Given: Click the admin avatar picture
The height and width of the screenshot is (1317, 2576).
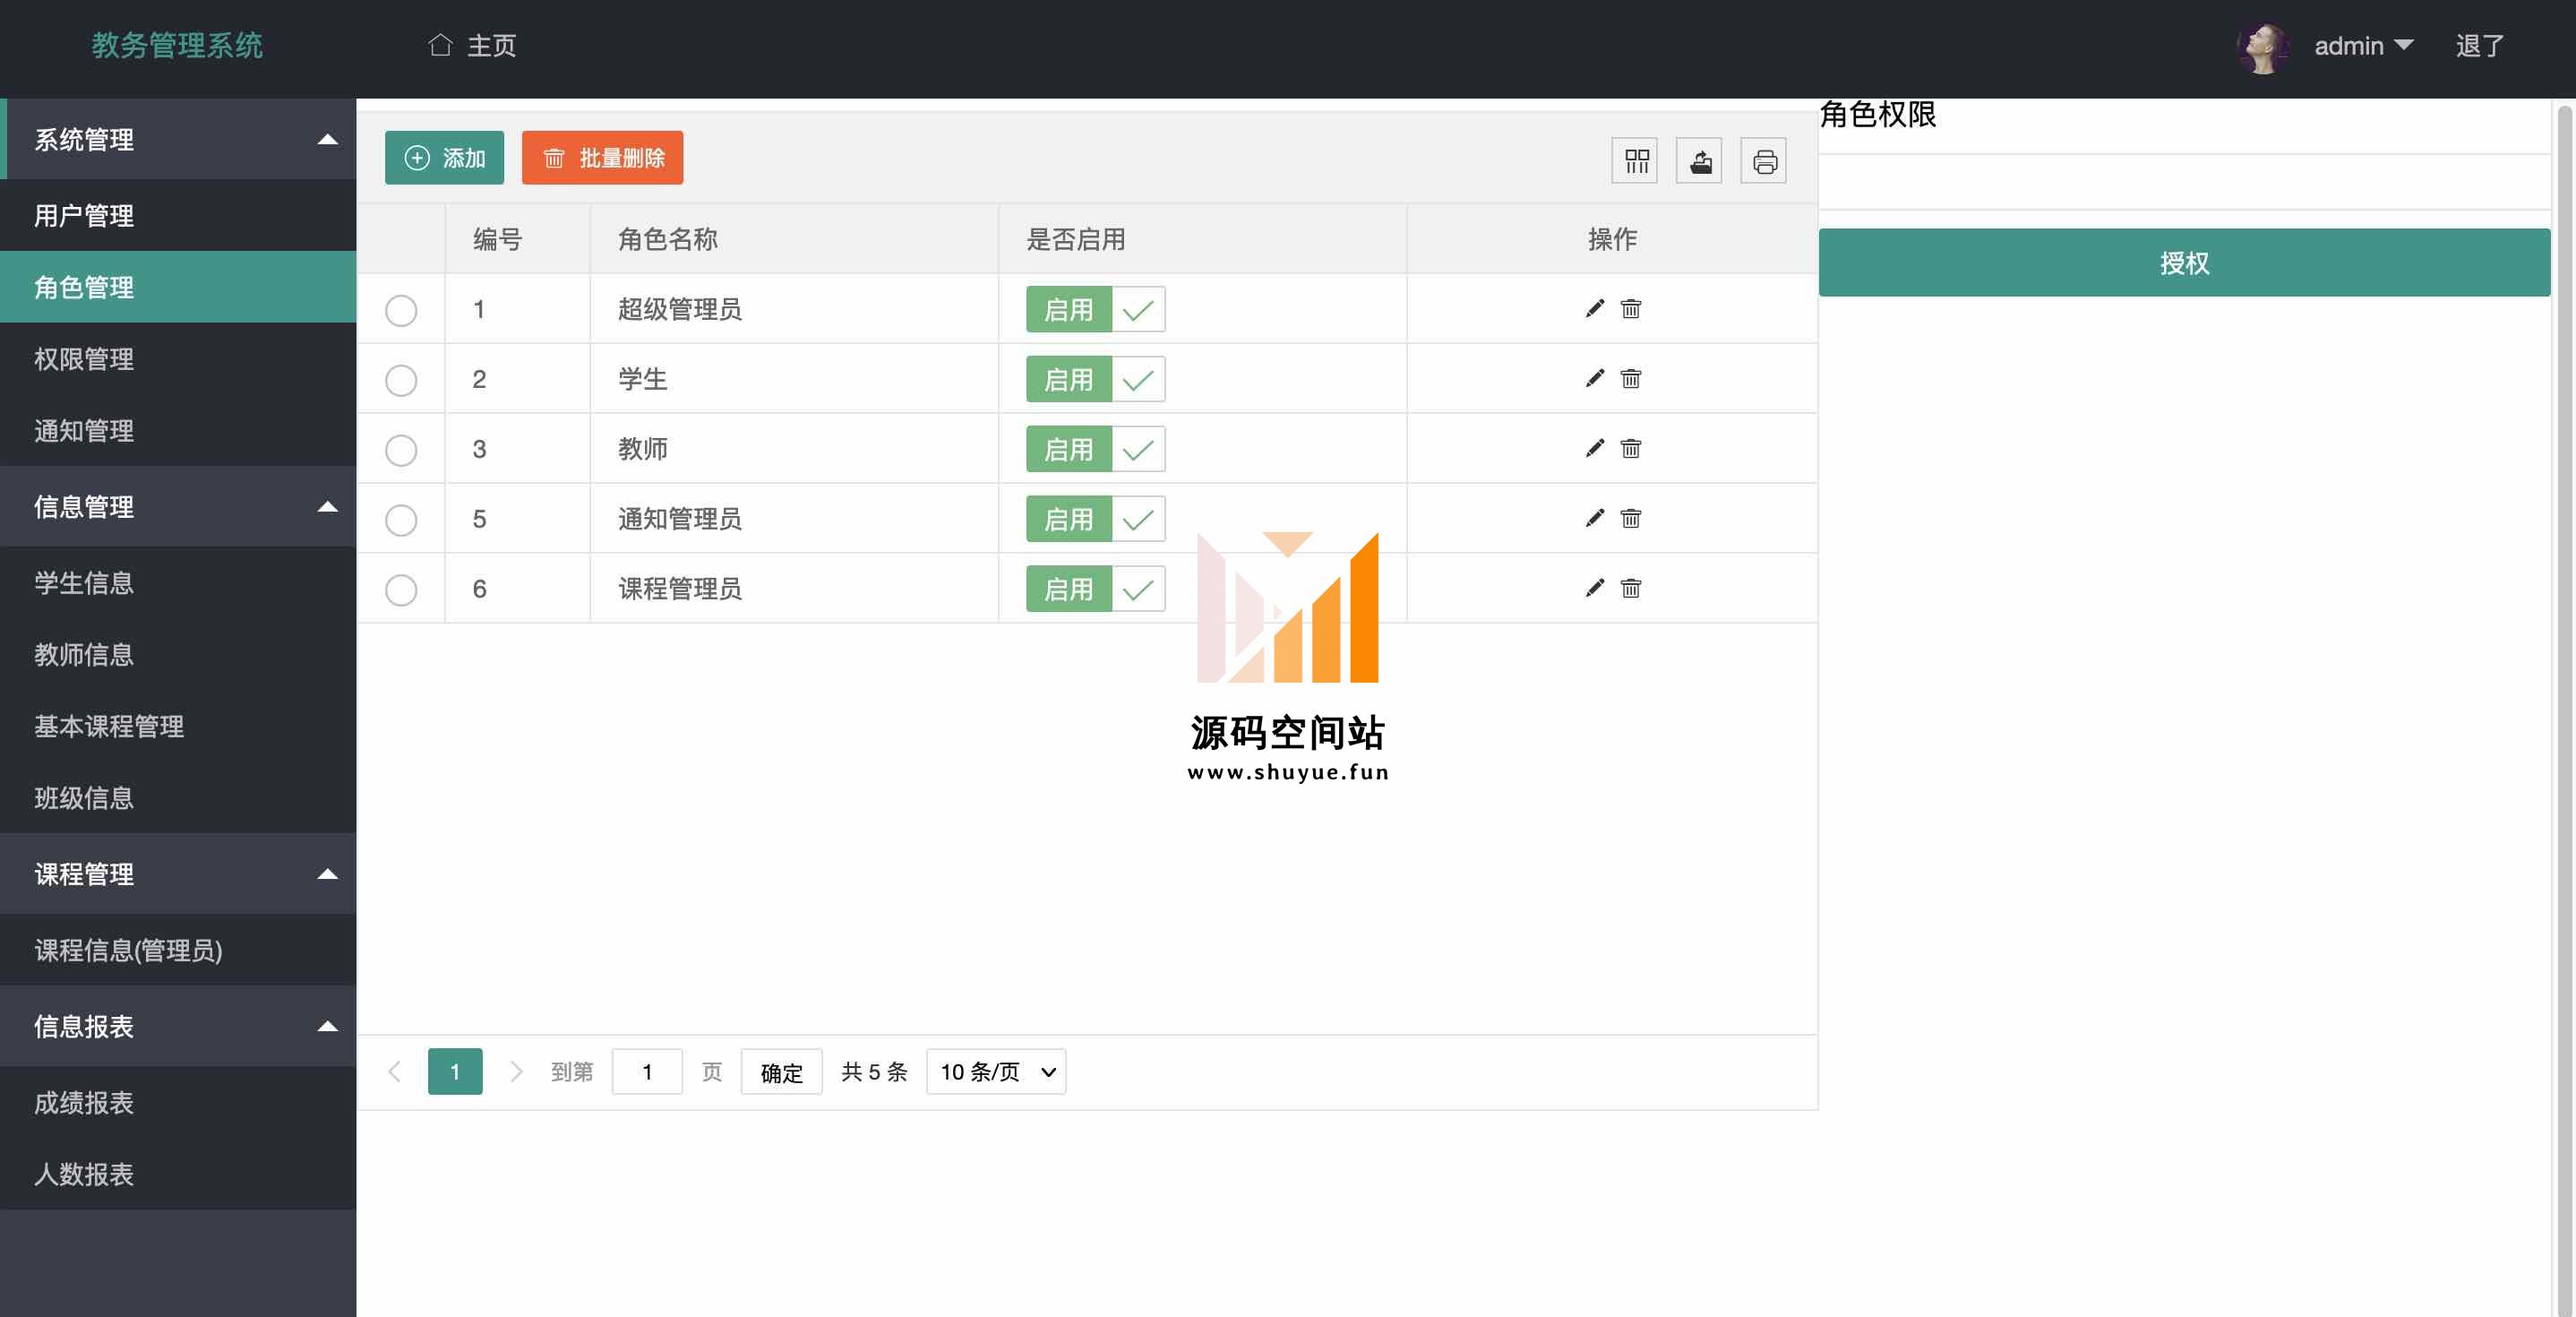Looking at the screenshot, I should click(2263, 47).
